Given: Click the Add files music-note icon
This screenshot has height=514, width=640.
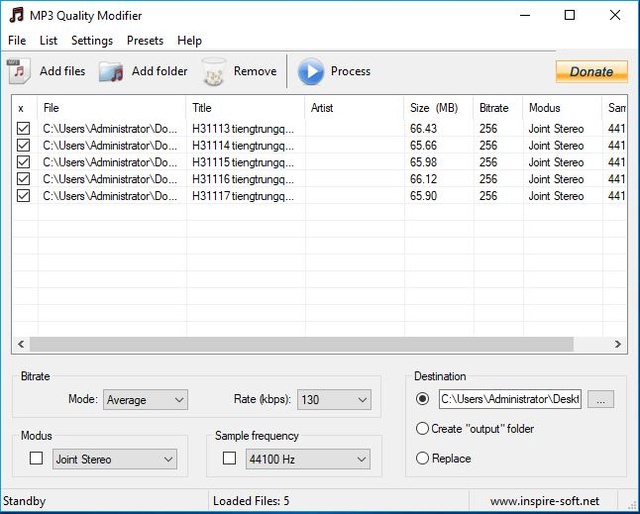Looking at the screenshot, I should [x=19, y=71].
